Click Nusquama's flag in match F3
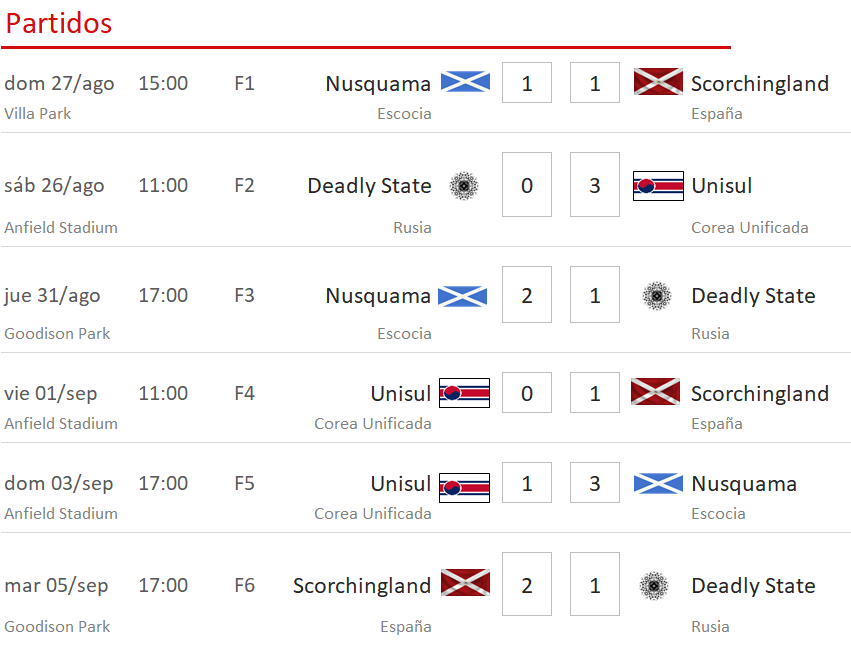The height and width of the screenshot is (667, 851). point(462,296)
